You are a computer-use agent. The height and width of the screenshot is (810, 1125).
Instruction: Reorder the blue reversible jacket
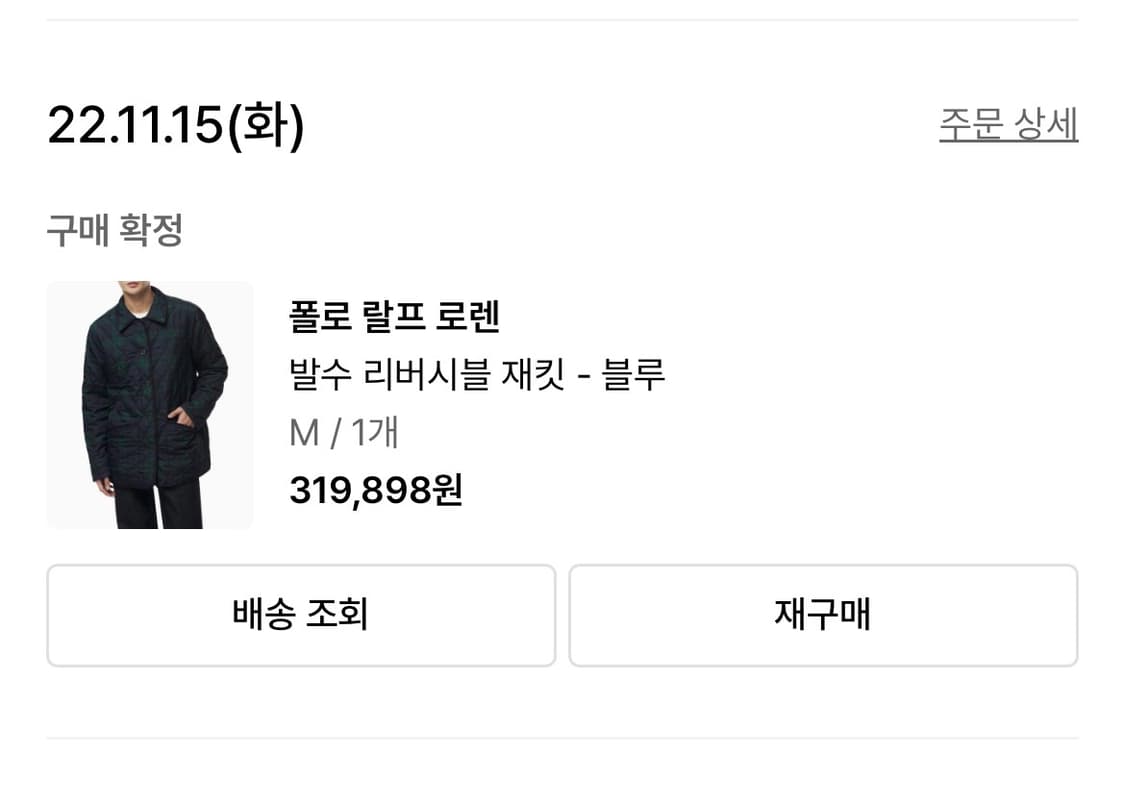coord(823,615)
